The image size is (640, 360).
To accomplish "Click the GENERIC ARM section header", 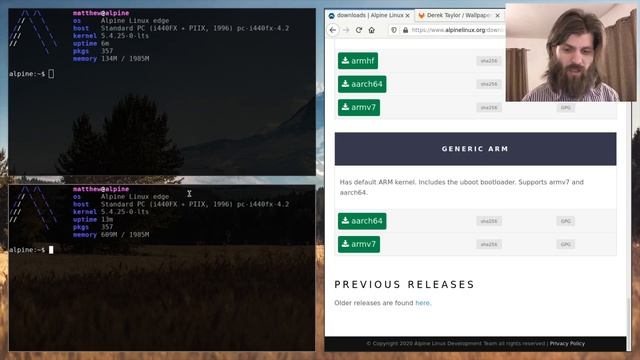I will (x=476, y=149).
